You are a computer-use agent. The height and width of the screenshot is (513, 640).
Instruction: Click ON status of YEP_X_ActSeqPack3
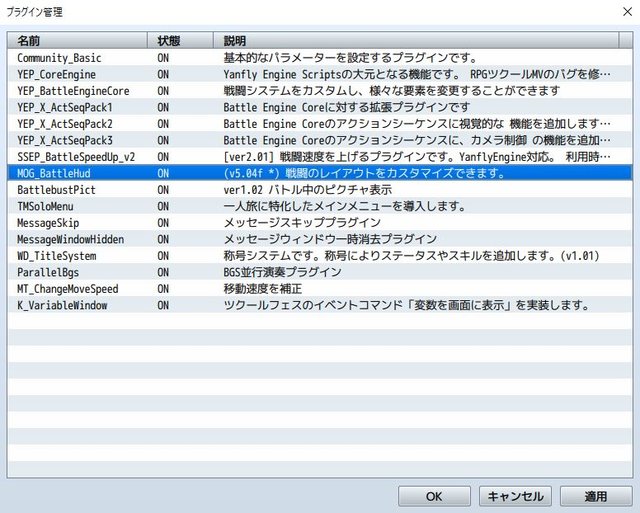click(163, 140)
